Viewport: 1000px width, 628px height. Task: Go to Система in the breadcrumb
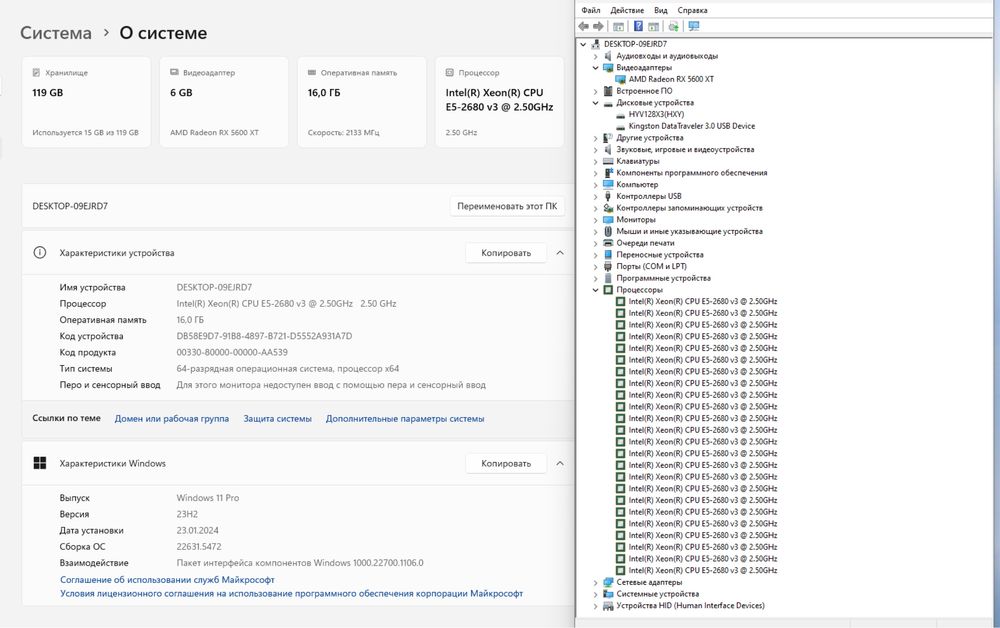pyautogui.click(x=55, y=33)
